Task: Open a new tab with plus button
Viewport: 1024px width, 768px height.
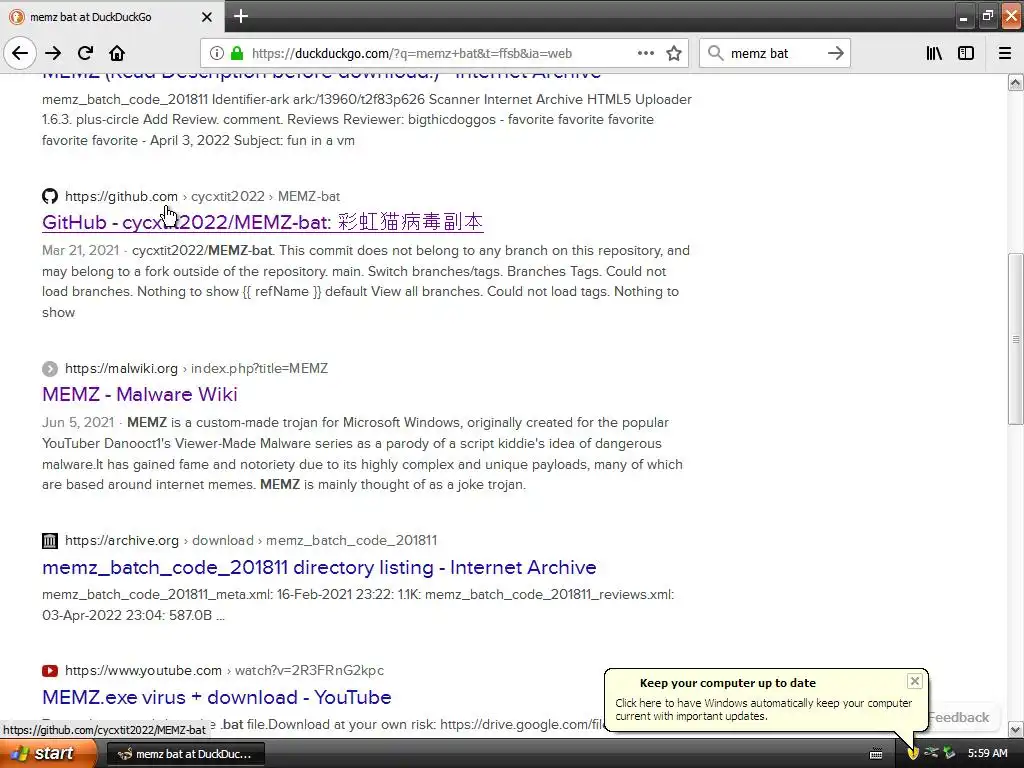Action: [x=241, y=16]
